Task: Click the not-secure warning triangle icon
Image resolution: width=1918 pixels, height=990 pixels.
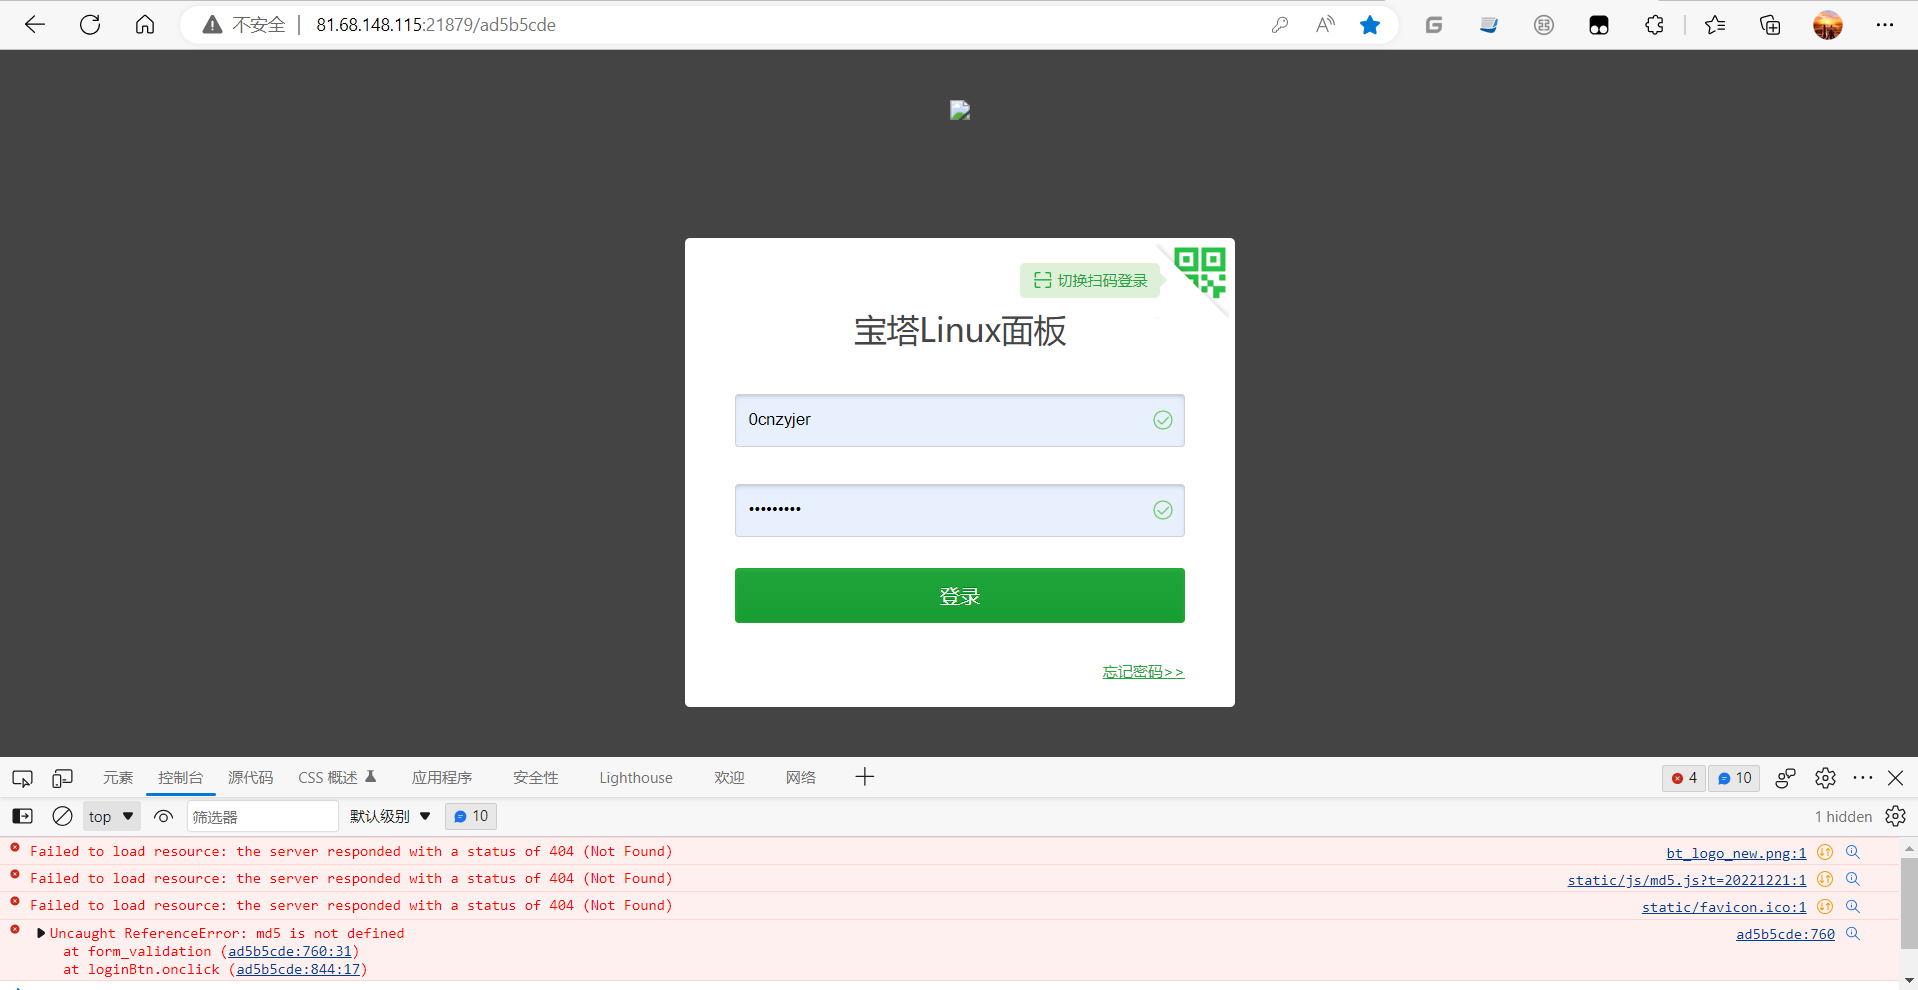Action: click(212, 25)
